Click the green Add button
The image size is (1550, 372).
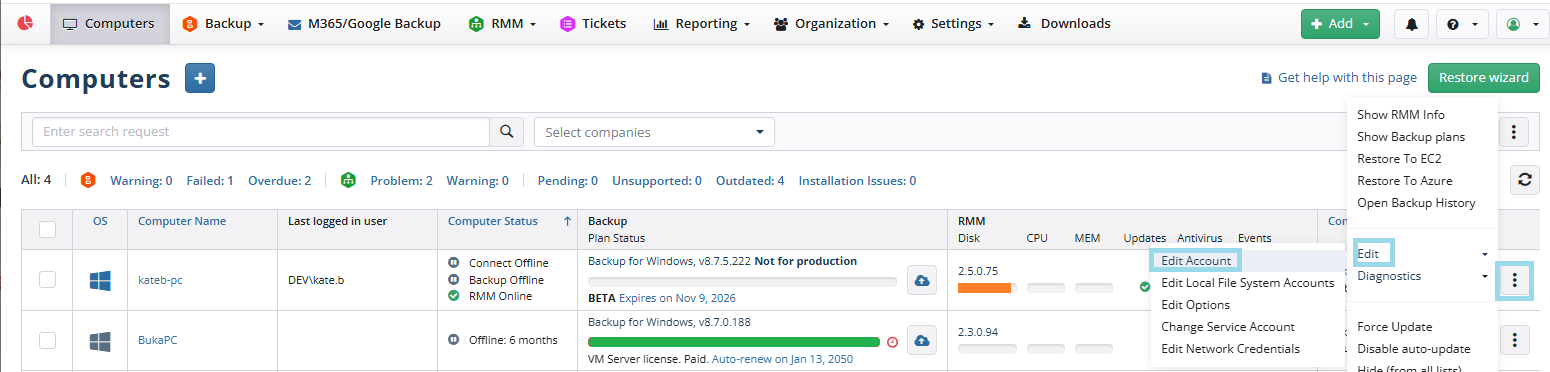click(x=1340, y=23)
